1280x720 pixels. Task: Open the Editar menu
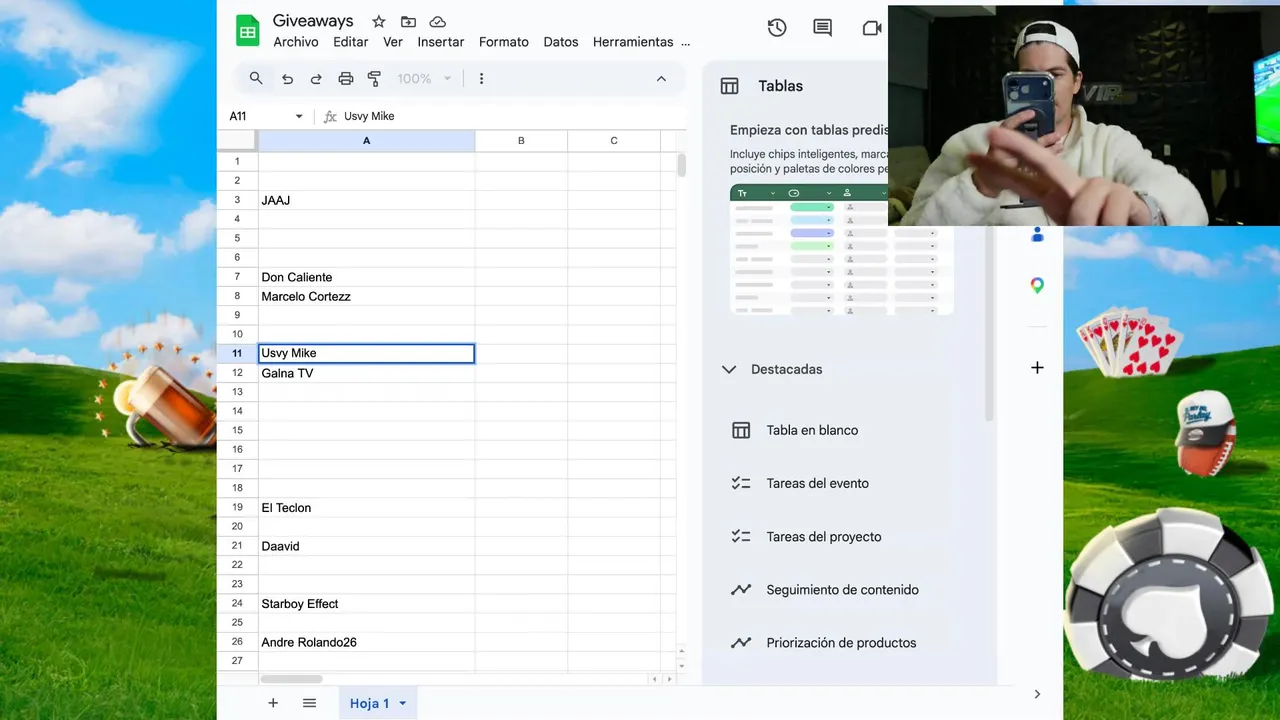coord(351,42)
